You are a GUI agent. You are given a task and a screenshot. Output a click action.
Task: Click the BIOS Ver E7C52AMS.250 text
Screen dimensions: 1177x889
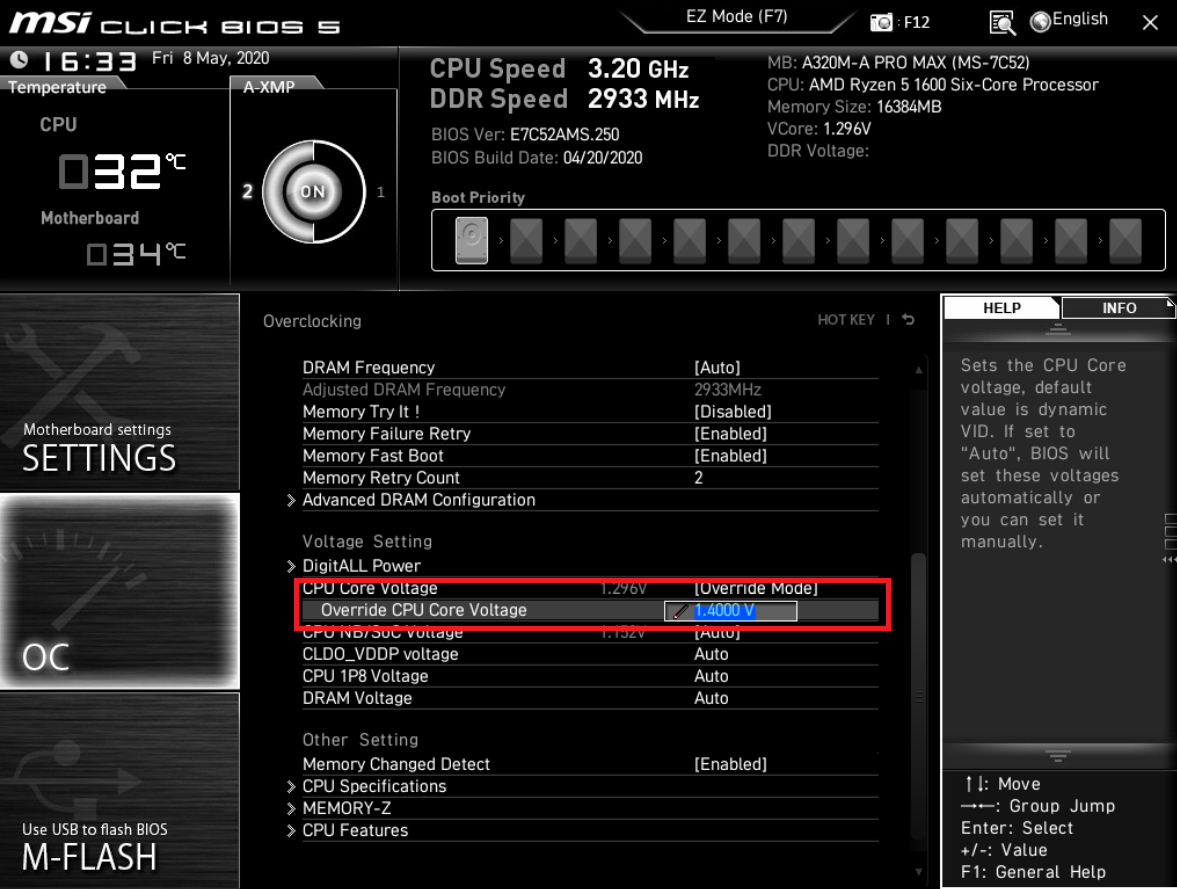(x=525, y=135)
